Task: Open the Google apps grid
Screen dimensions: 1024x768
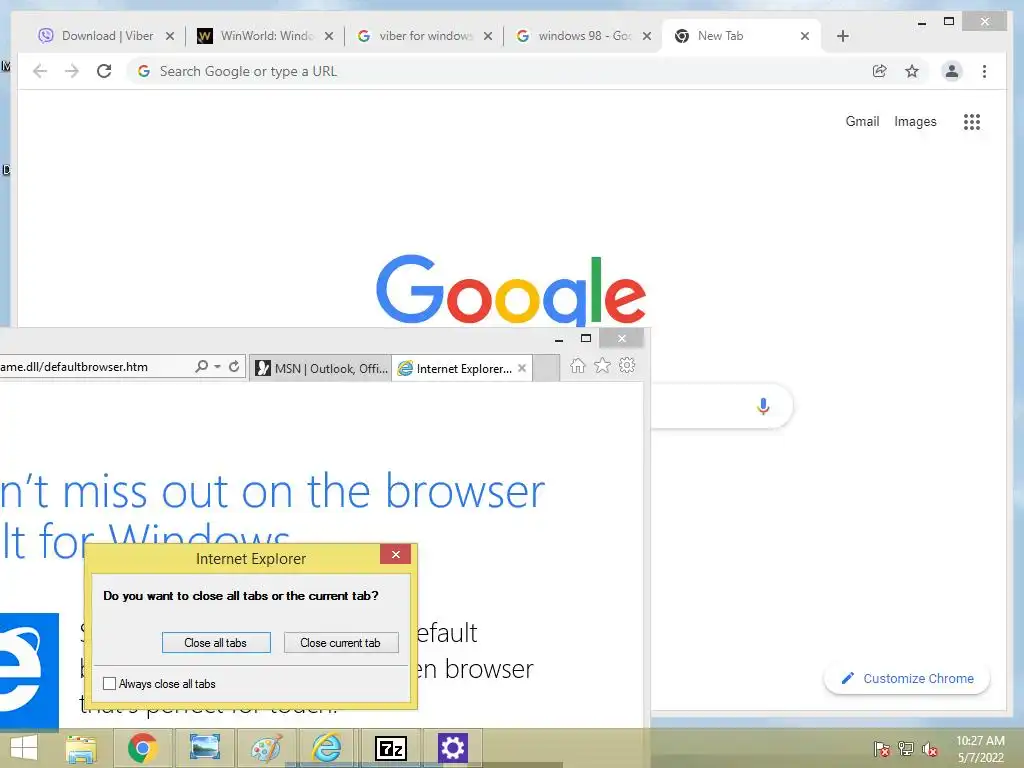Action: coord(972,121)
